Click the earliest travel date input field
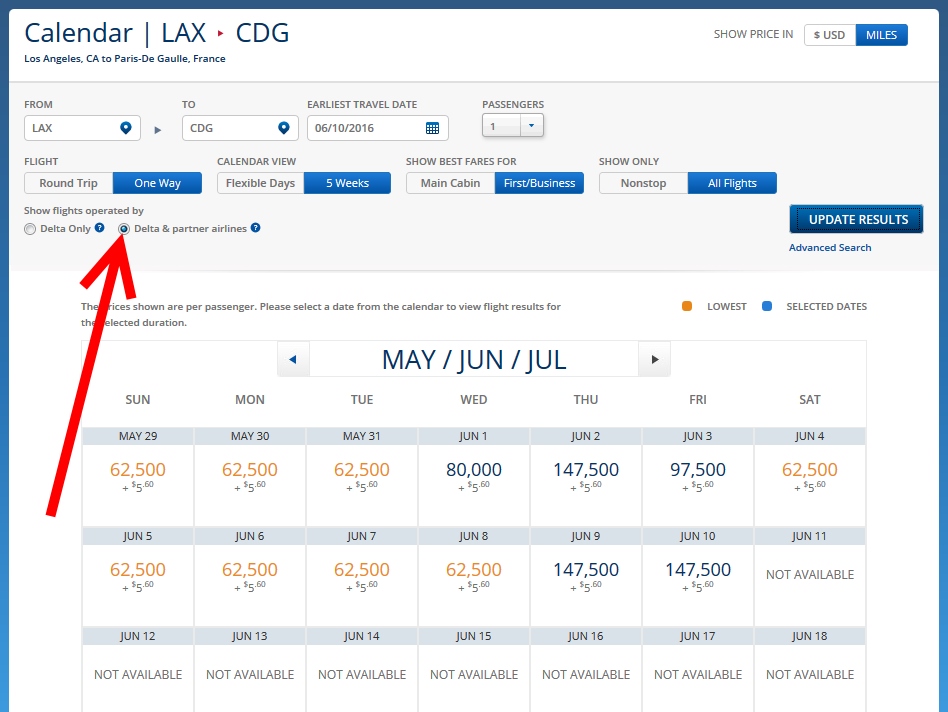 365,128
